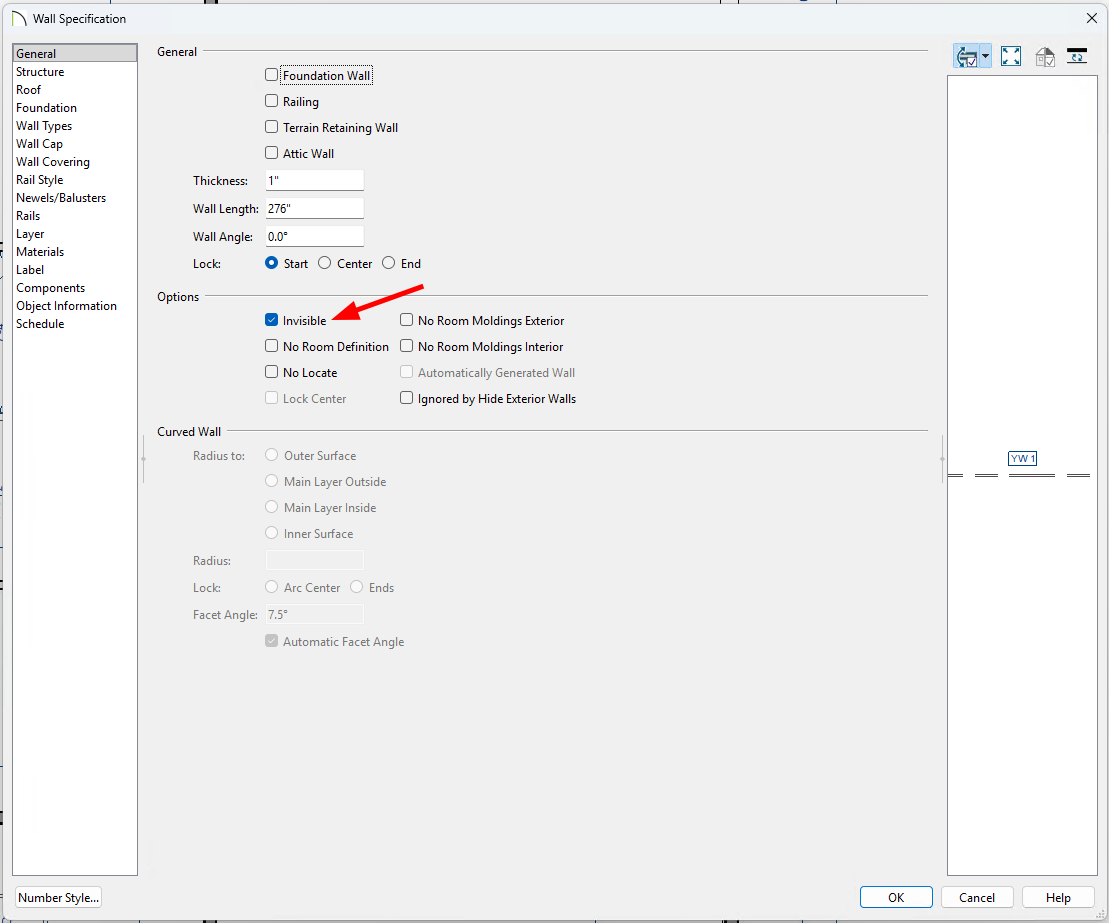Viewport: 1109px width, 923px height.
Task: Uncheck the Invisible checkbox
Action: tap(271, 321)
